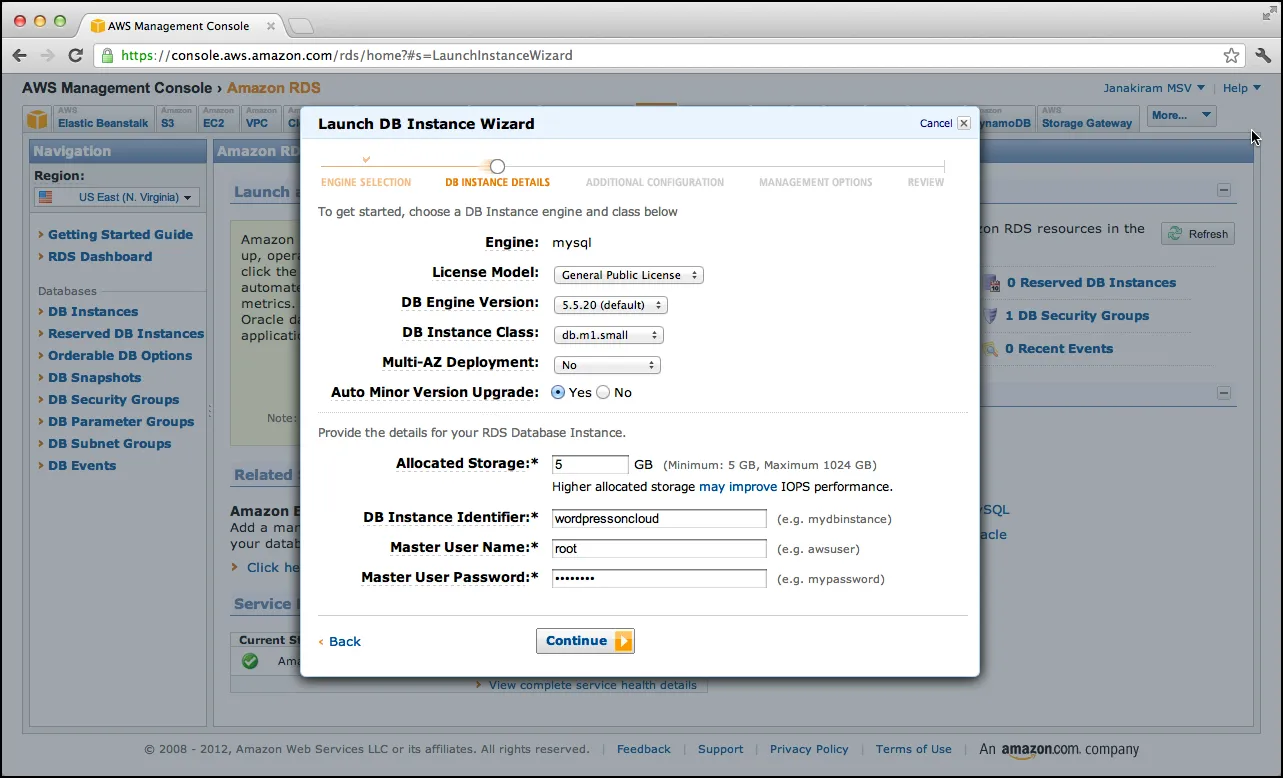Open Support link in footer
Screen dimensions: 1283x778
(x=720, y=749)
